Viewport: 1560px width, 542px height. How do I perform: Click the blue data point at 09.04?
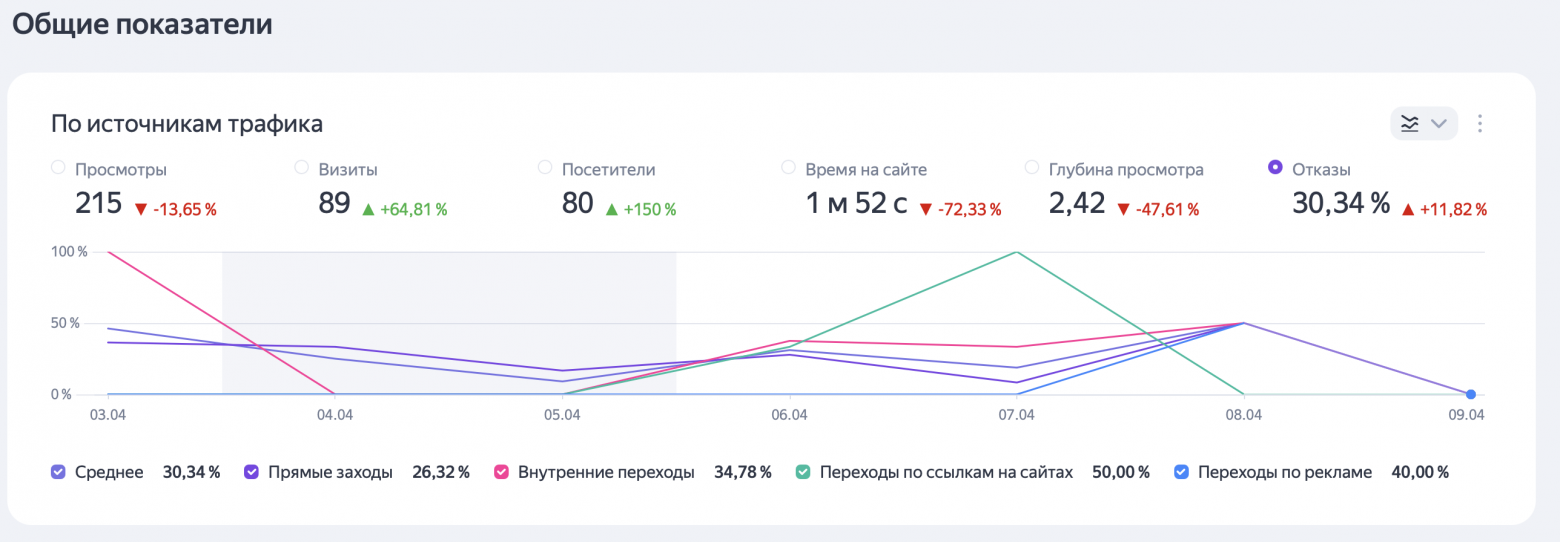pos(1471,394)
